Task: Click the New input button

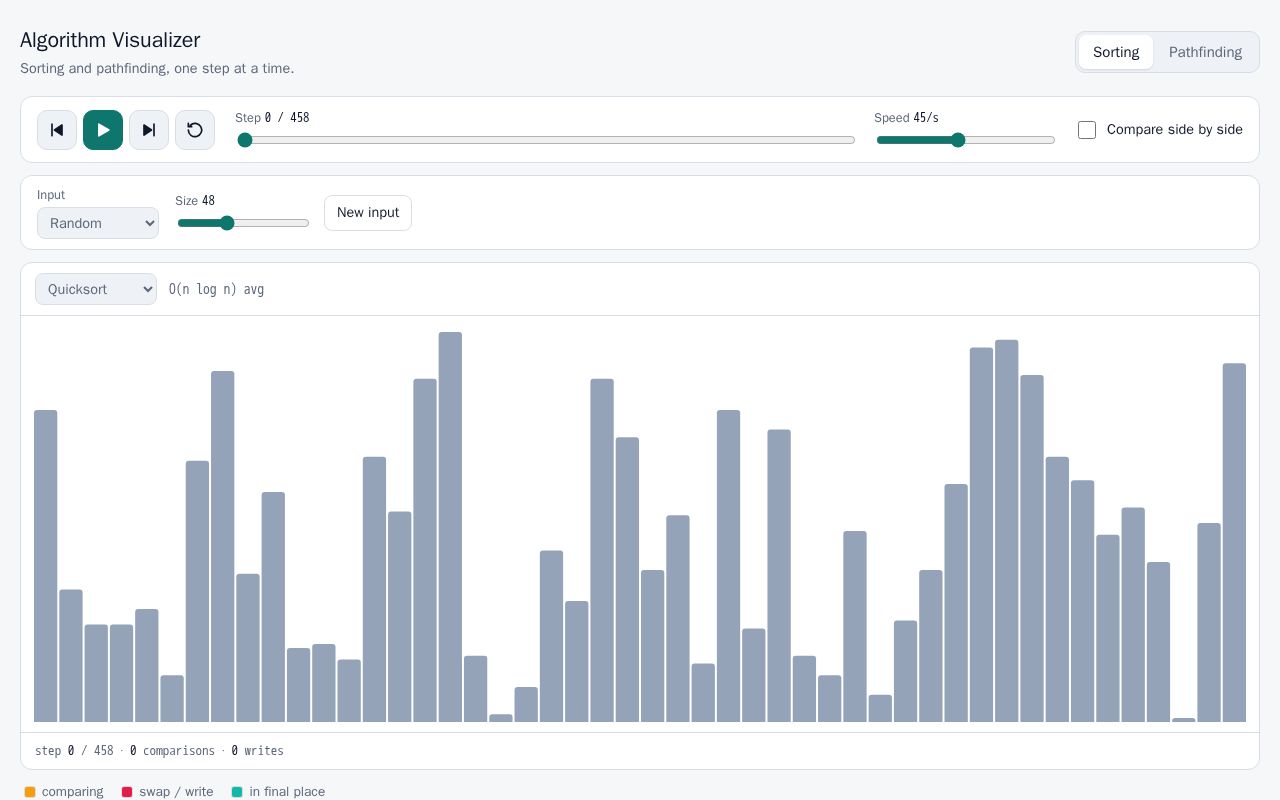Action: pos(368,213)
